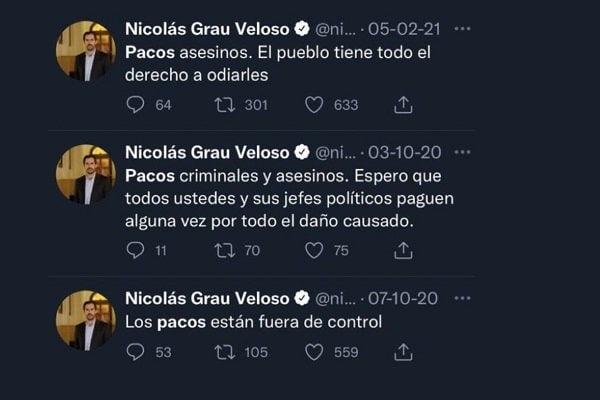Reply to the 05-02-21 tweet
This screenshot has height=400, width=600.
tap(135, 104)
